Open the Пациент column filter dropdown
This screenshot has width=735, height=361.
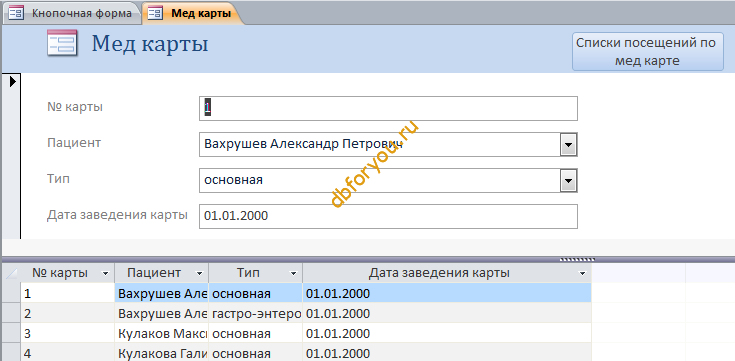(x=199, y=273)
